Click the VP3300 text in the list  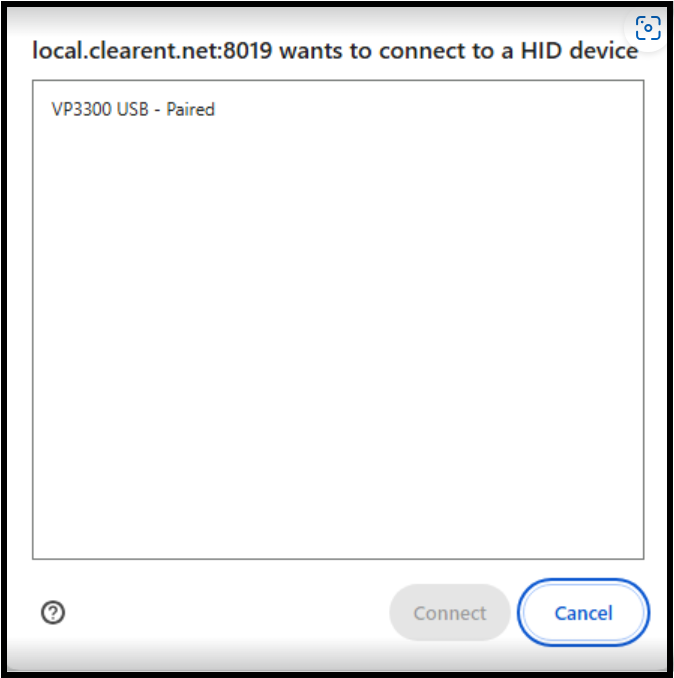tap(81, 109)
